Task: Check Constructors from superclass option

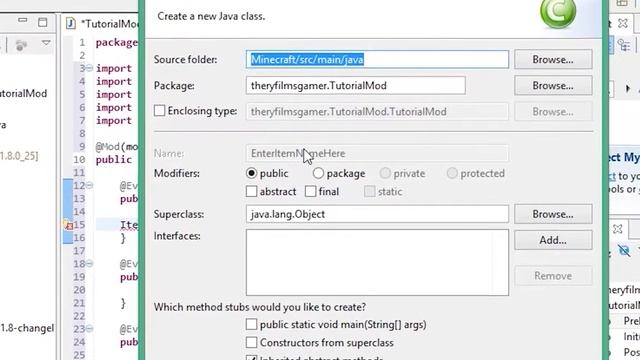Action: pyautogui.click(x=251, y=342)
